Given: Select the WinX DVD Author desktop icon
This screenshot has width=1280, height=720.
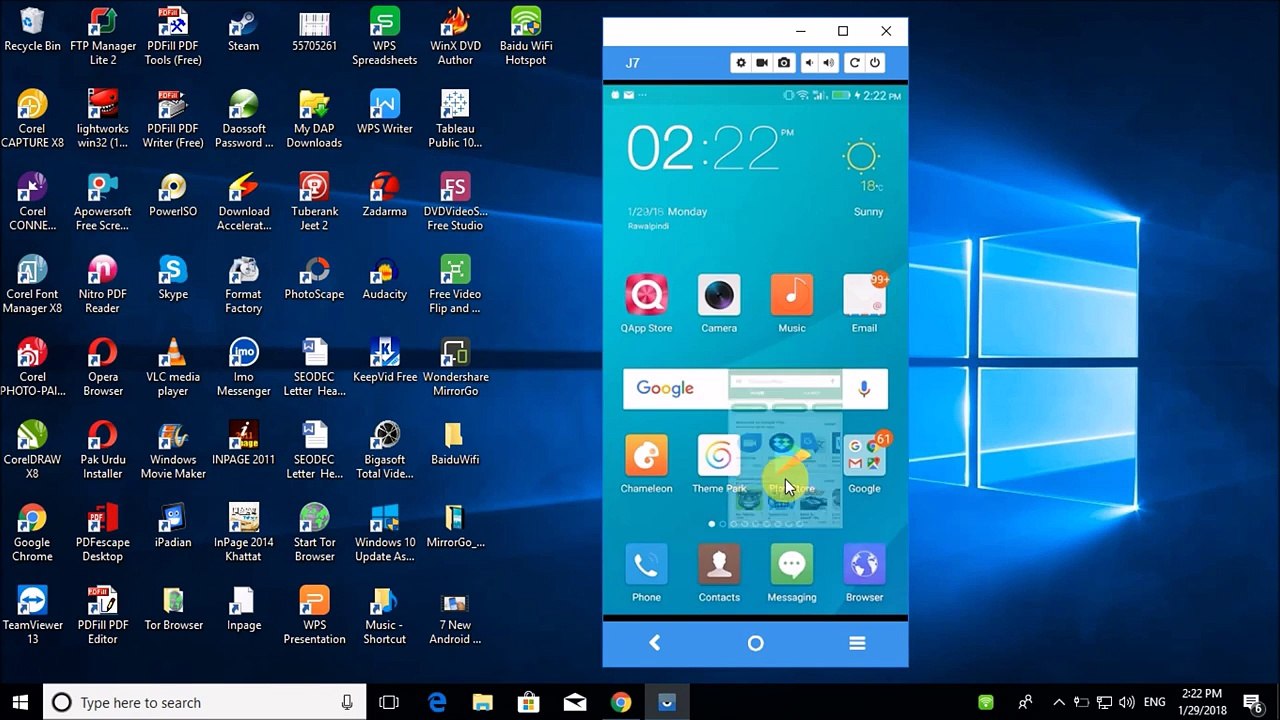Looking at the screenshot, I should point(455,37).
